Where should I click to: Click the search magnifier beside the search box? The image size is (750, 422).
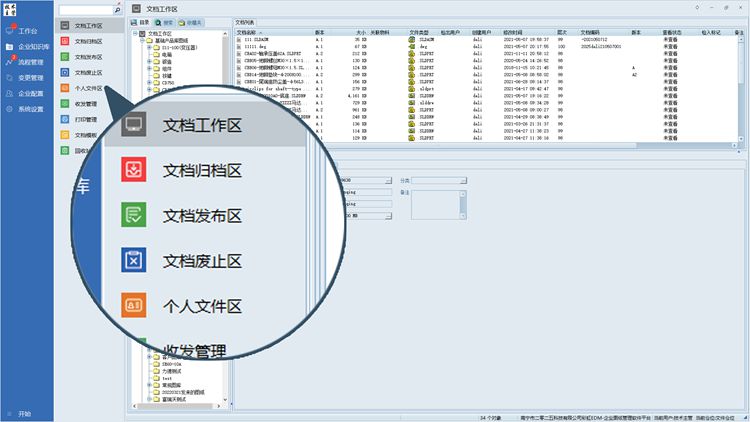(117, 10)
